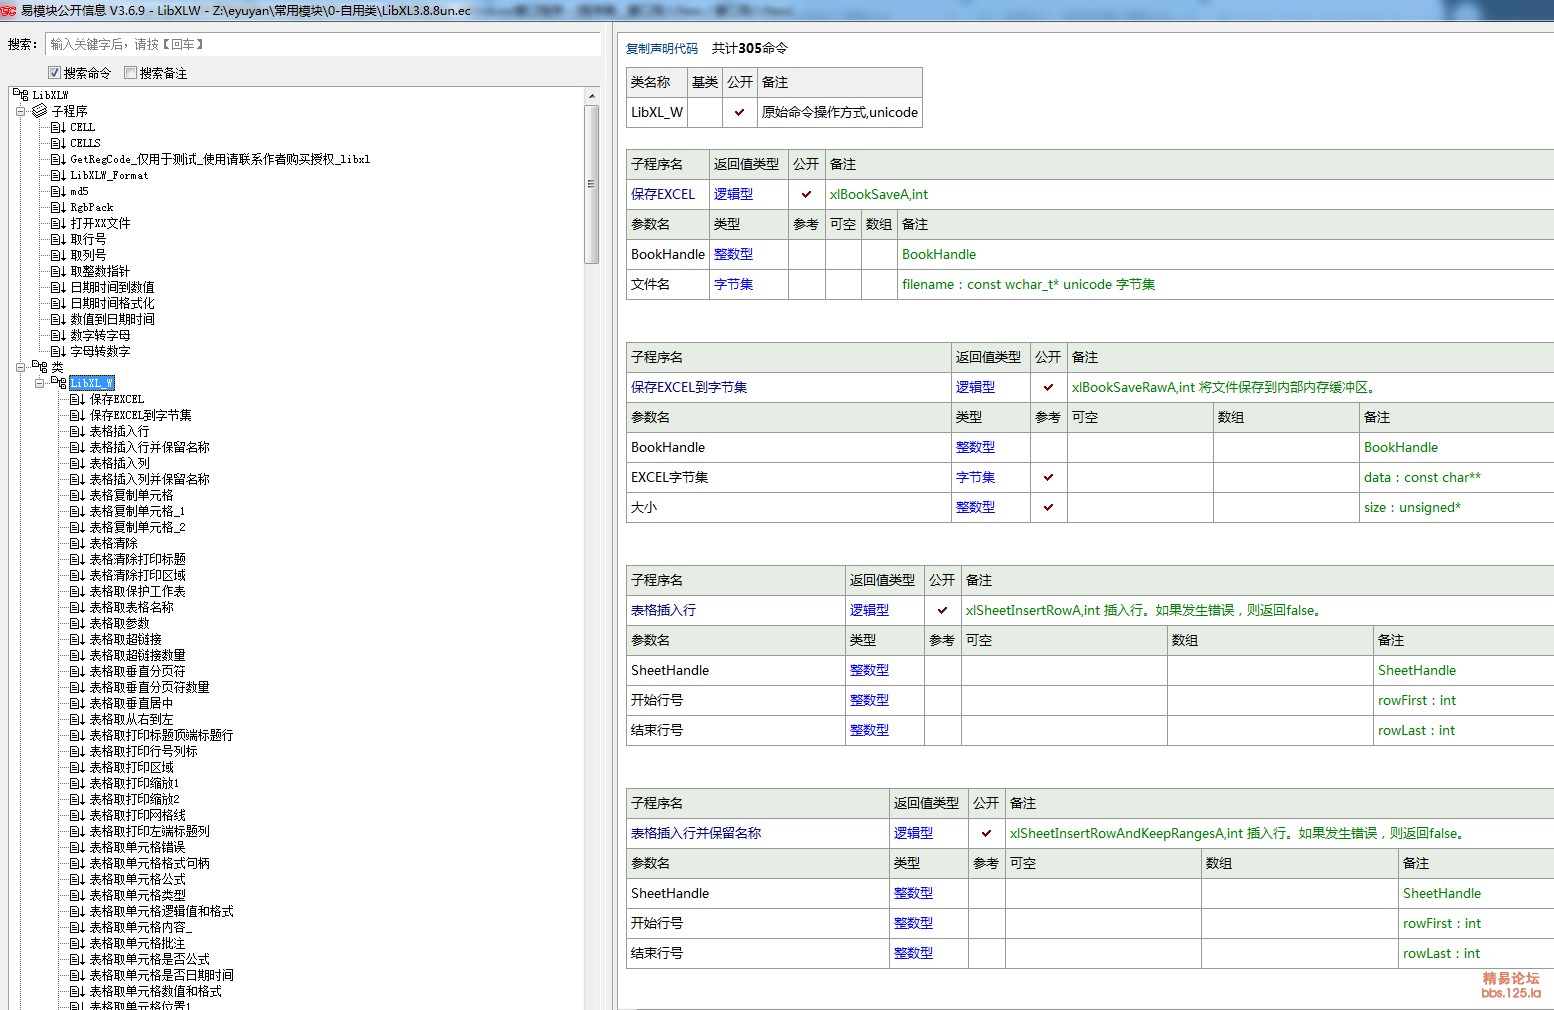1554x1010 pixels.
Task: Focus the 搜索 keyword input field
Action: coord(322,44)
